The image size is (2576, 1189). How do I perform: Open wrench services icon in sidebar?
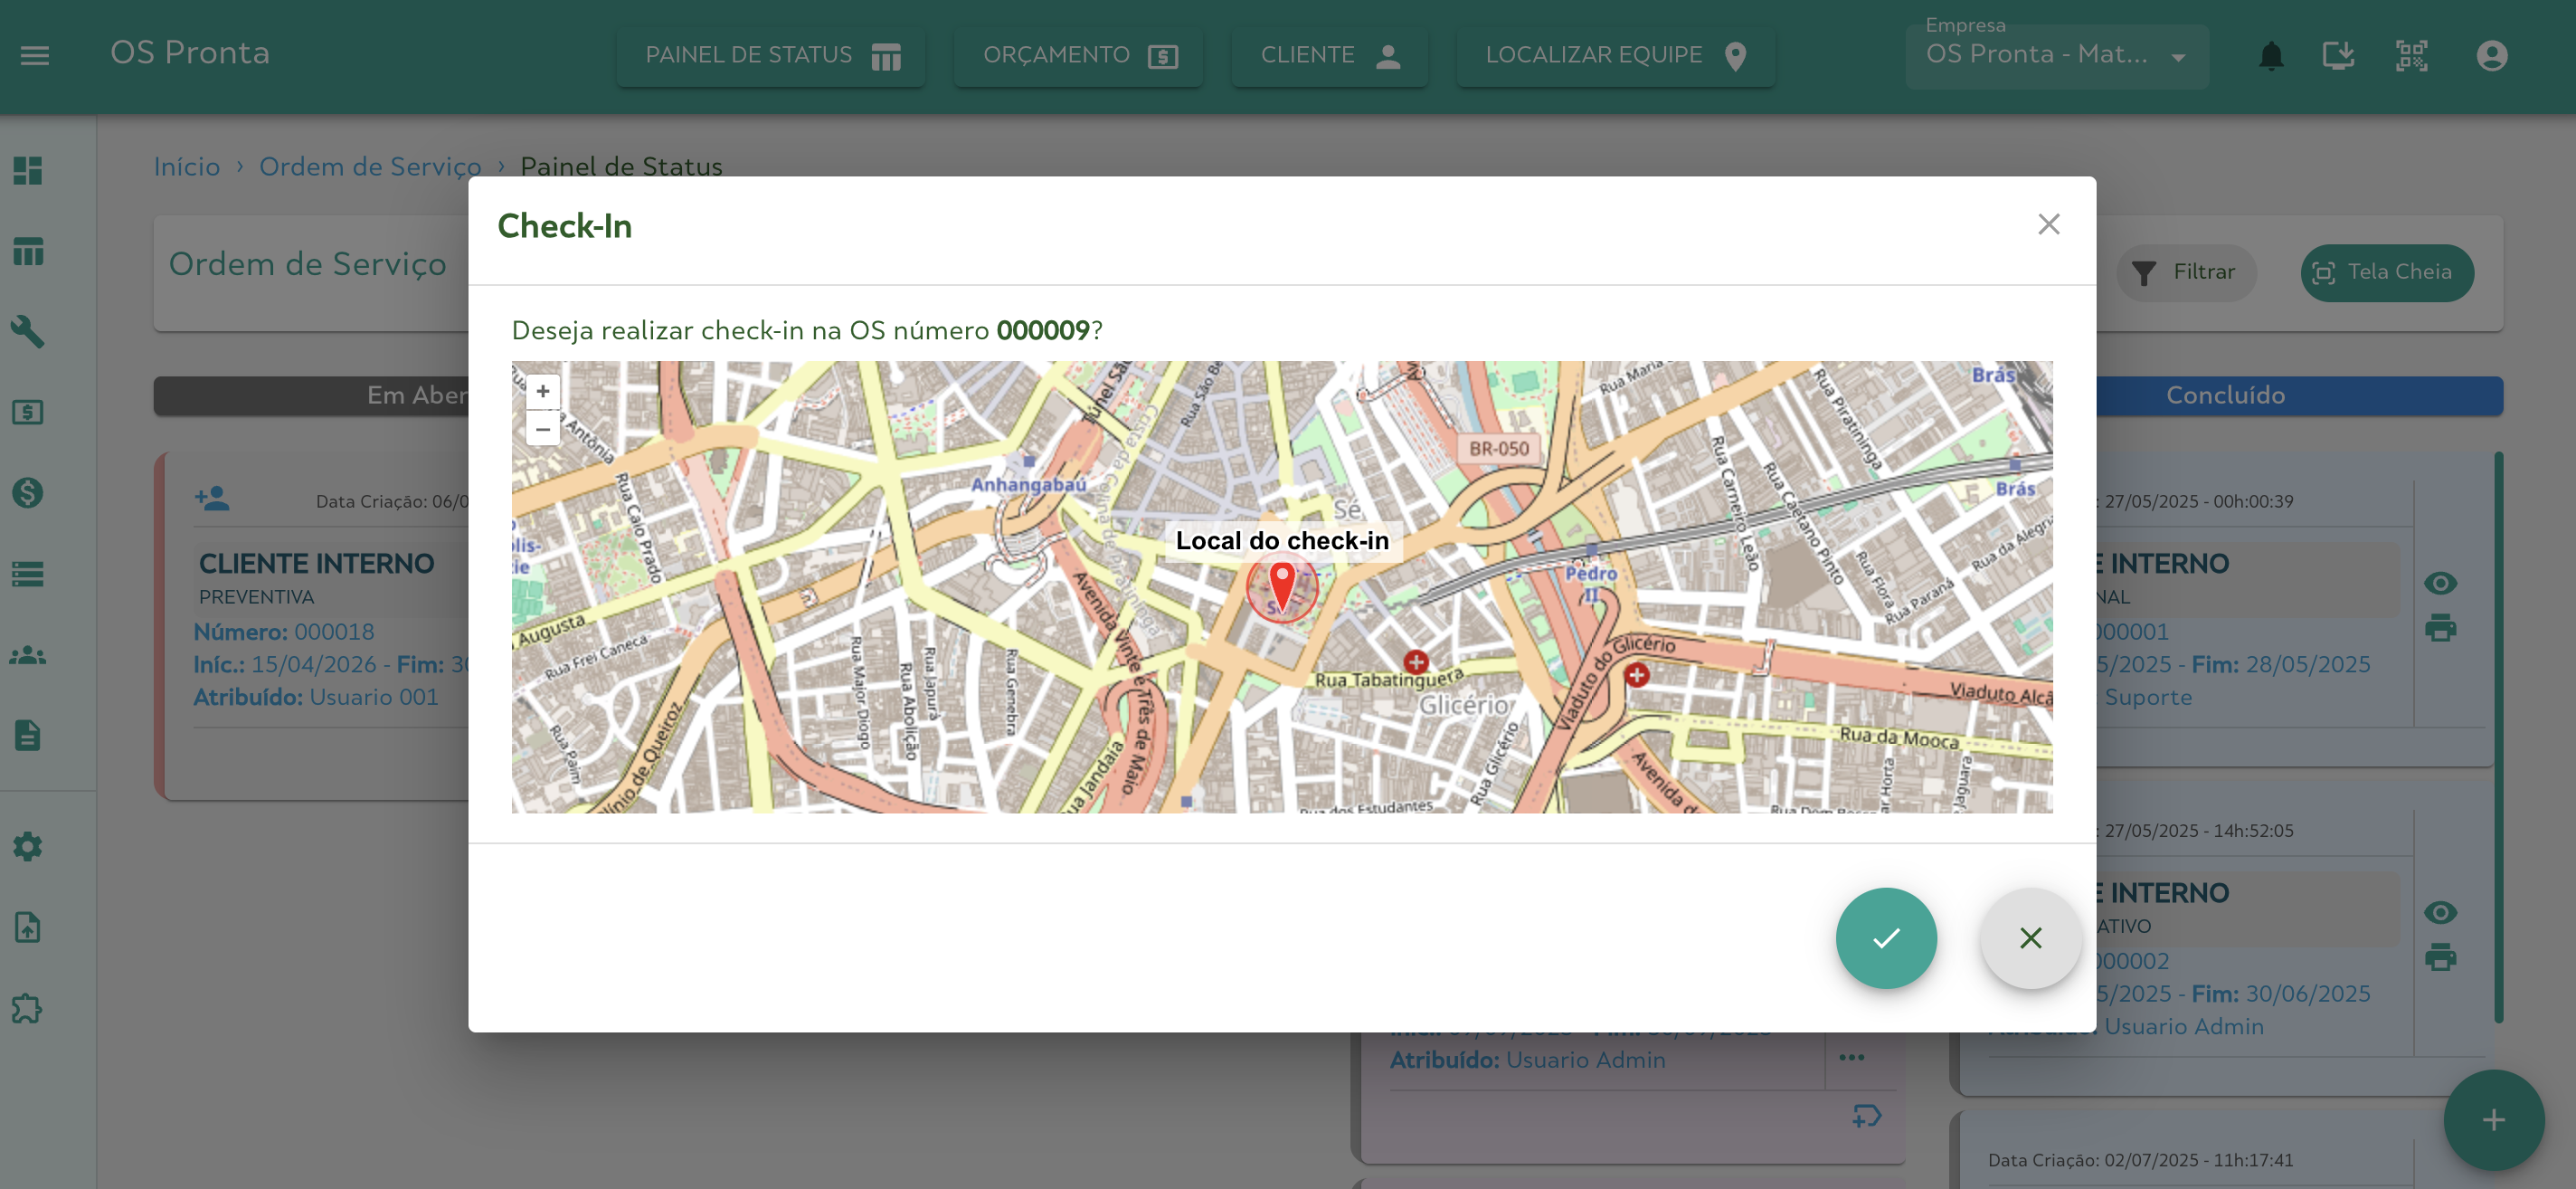coord(28,331)
